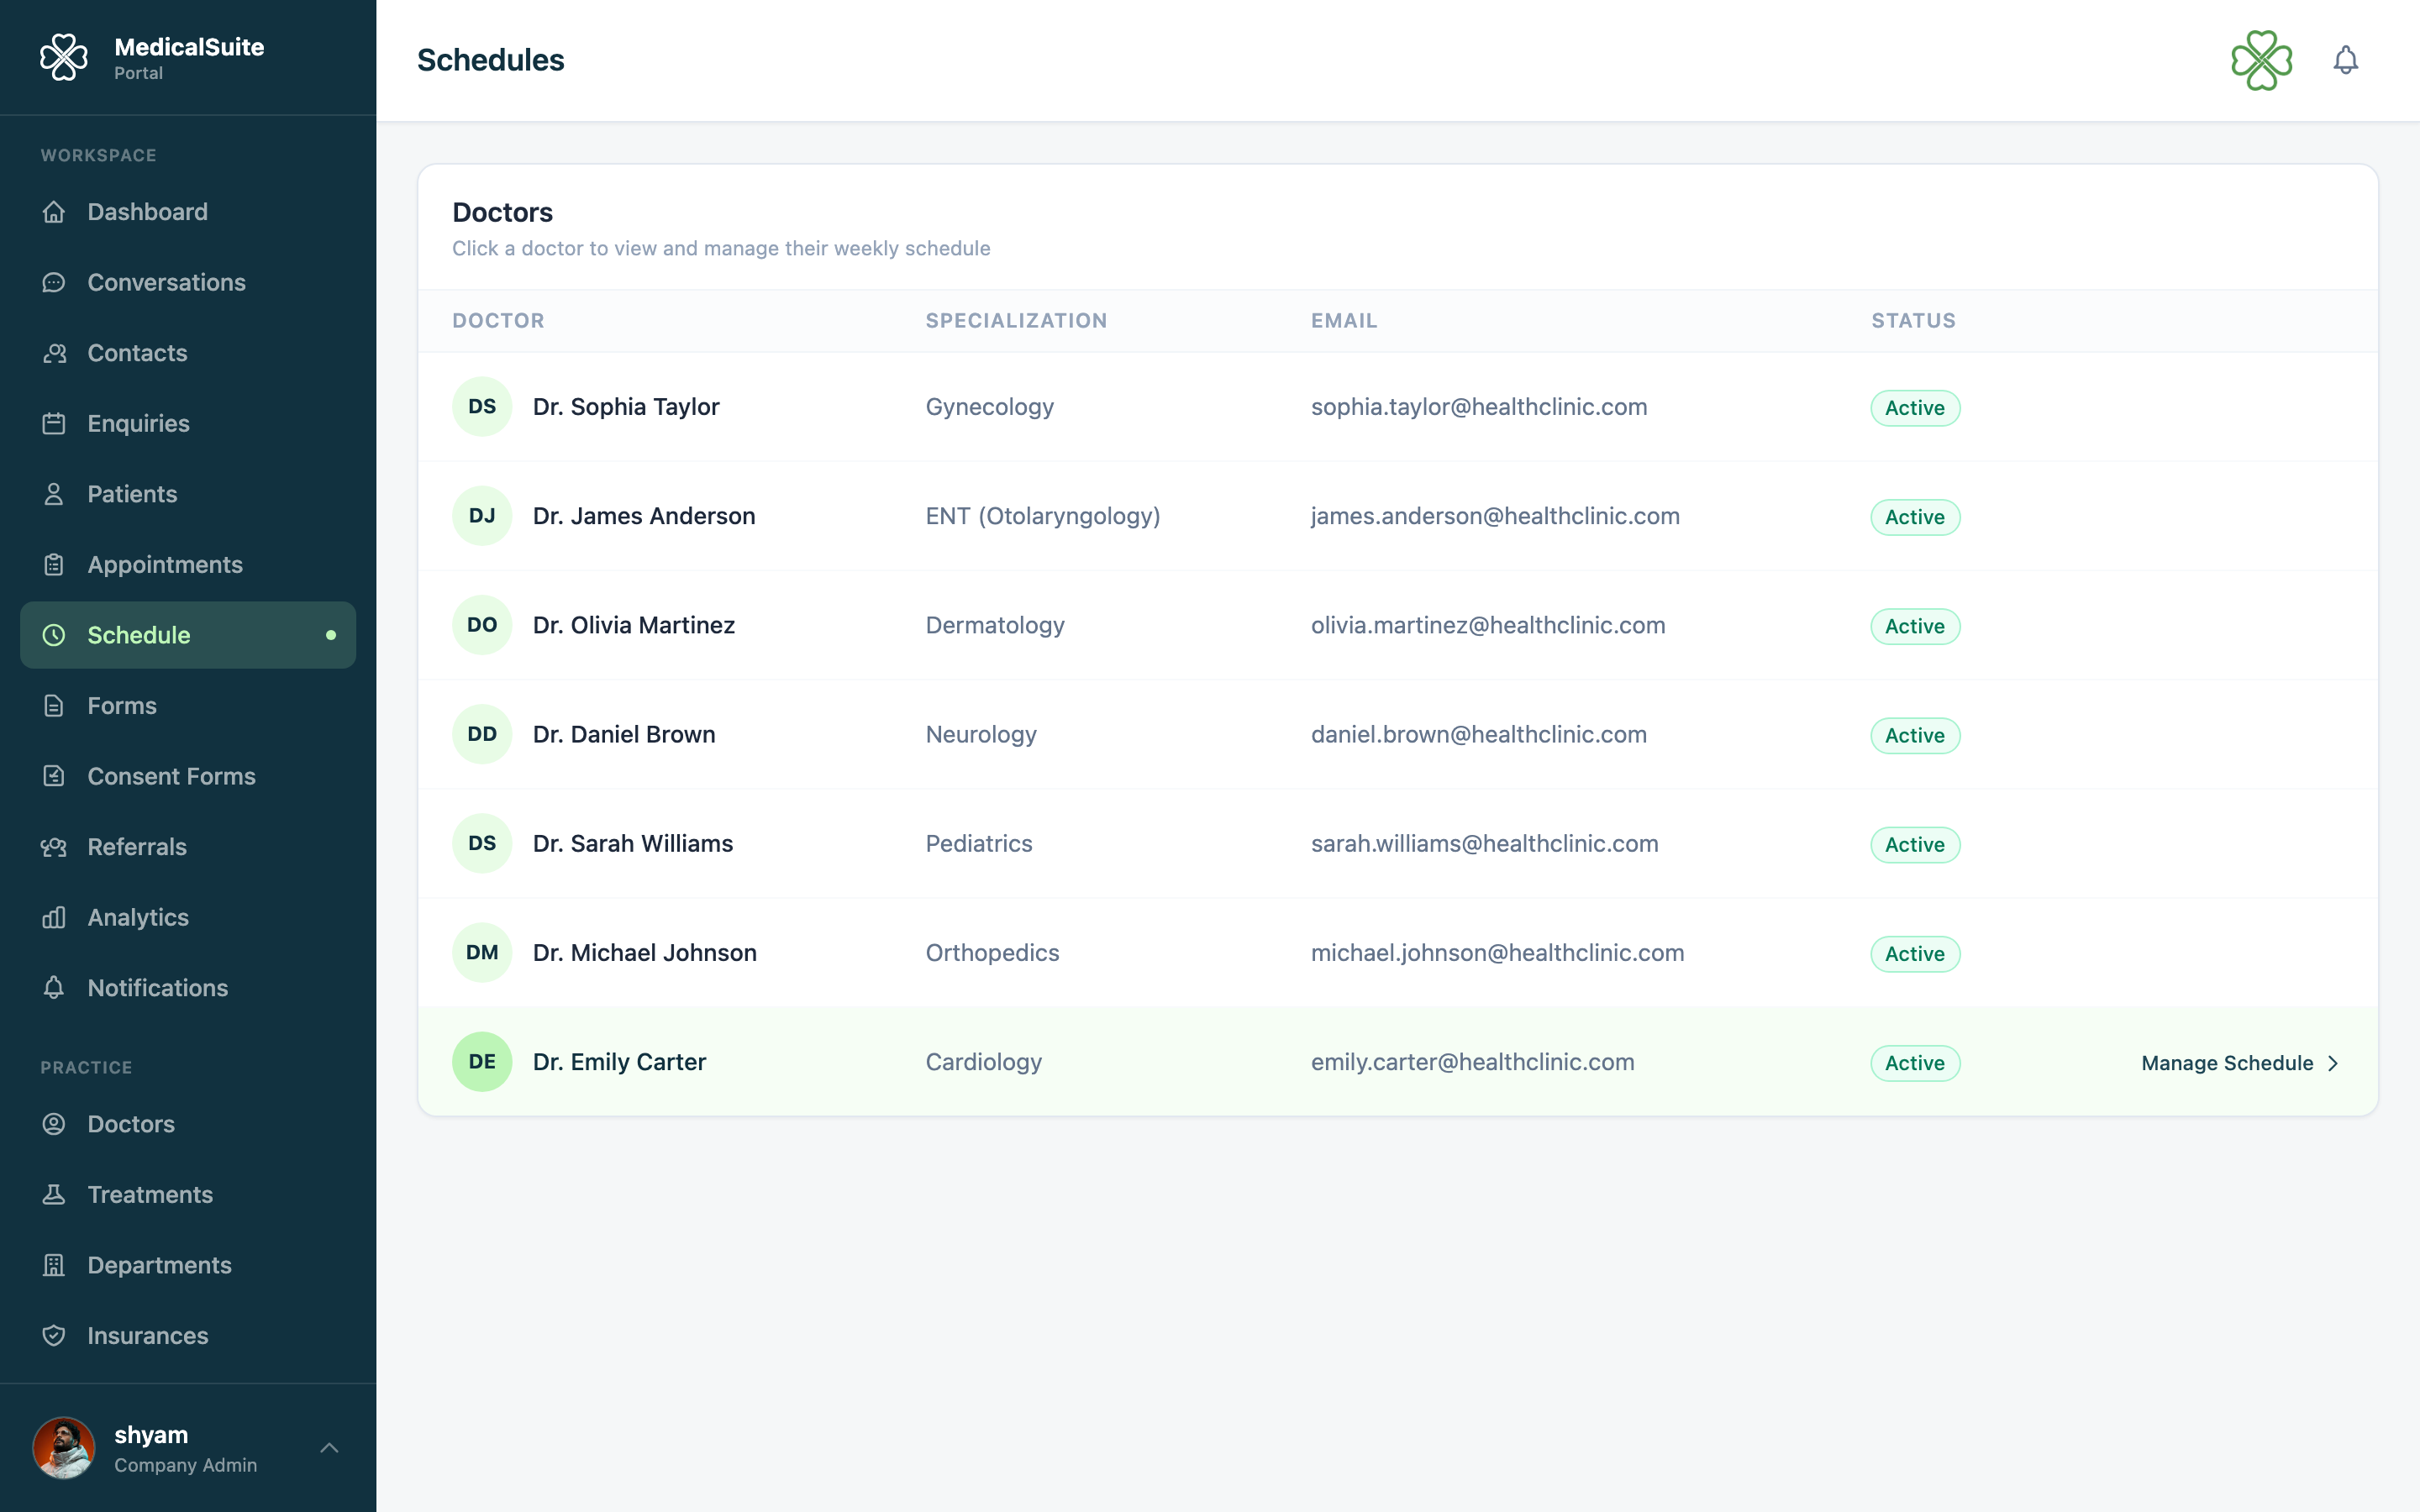Image resolution: width=2420 pixels, height=1512 pixels.
Task: Expand the shyam user menu chevron
Action: [329, 1448]
